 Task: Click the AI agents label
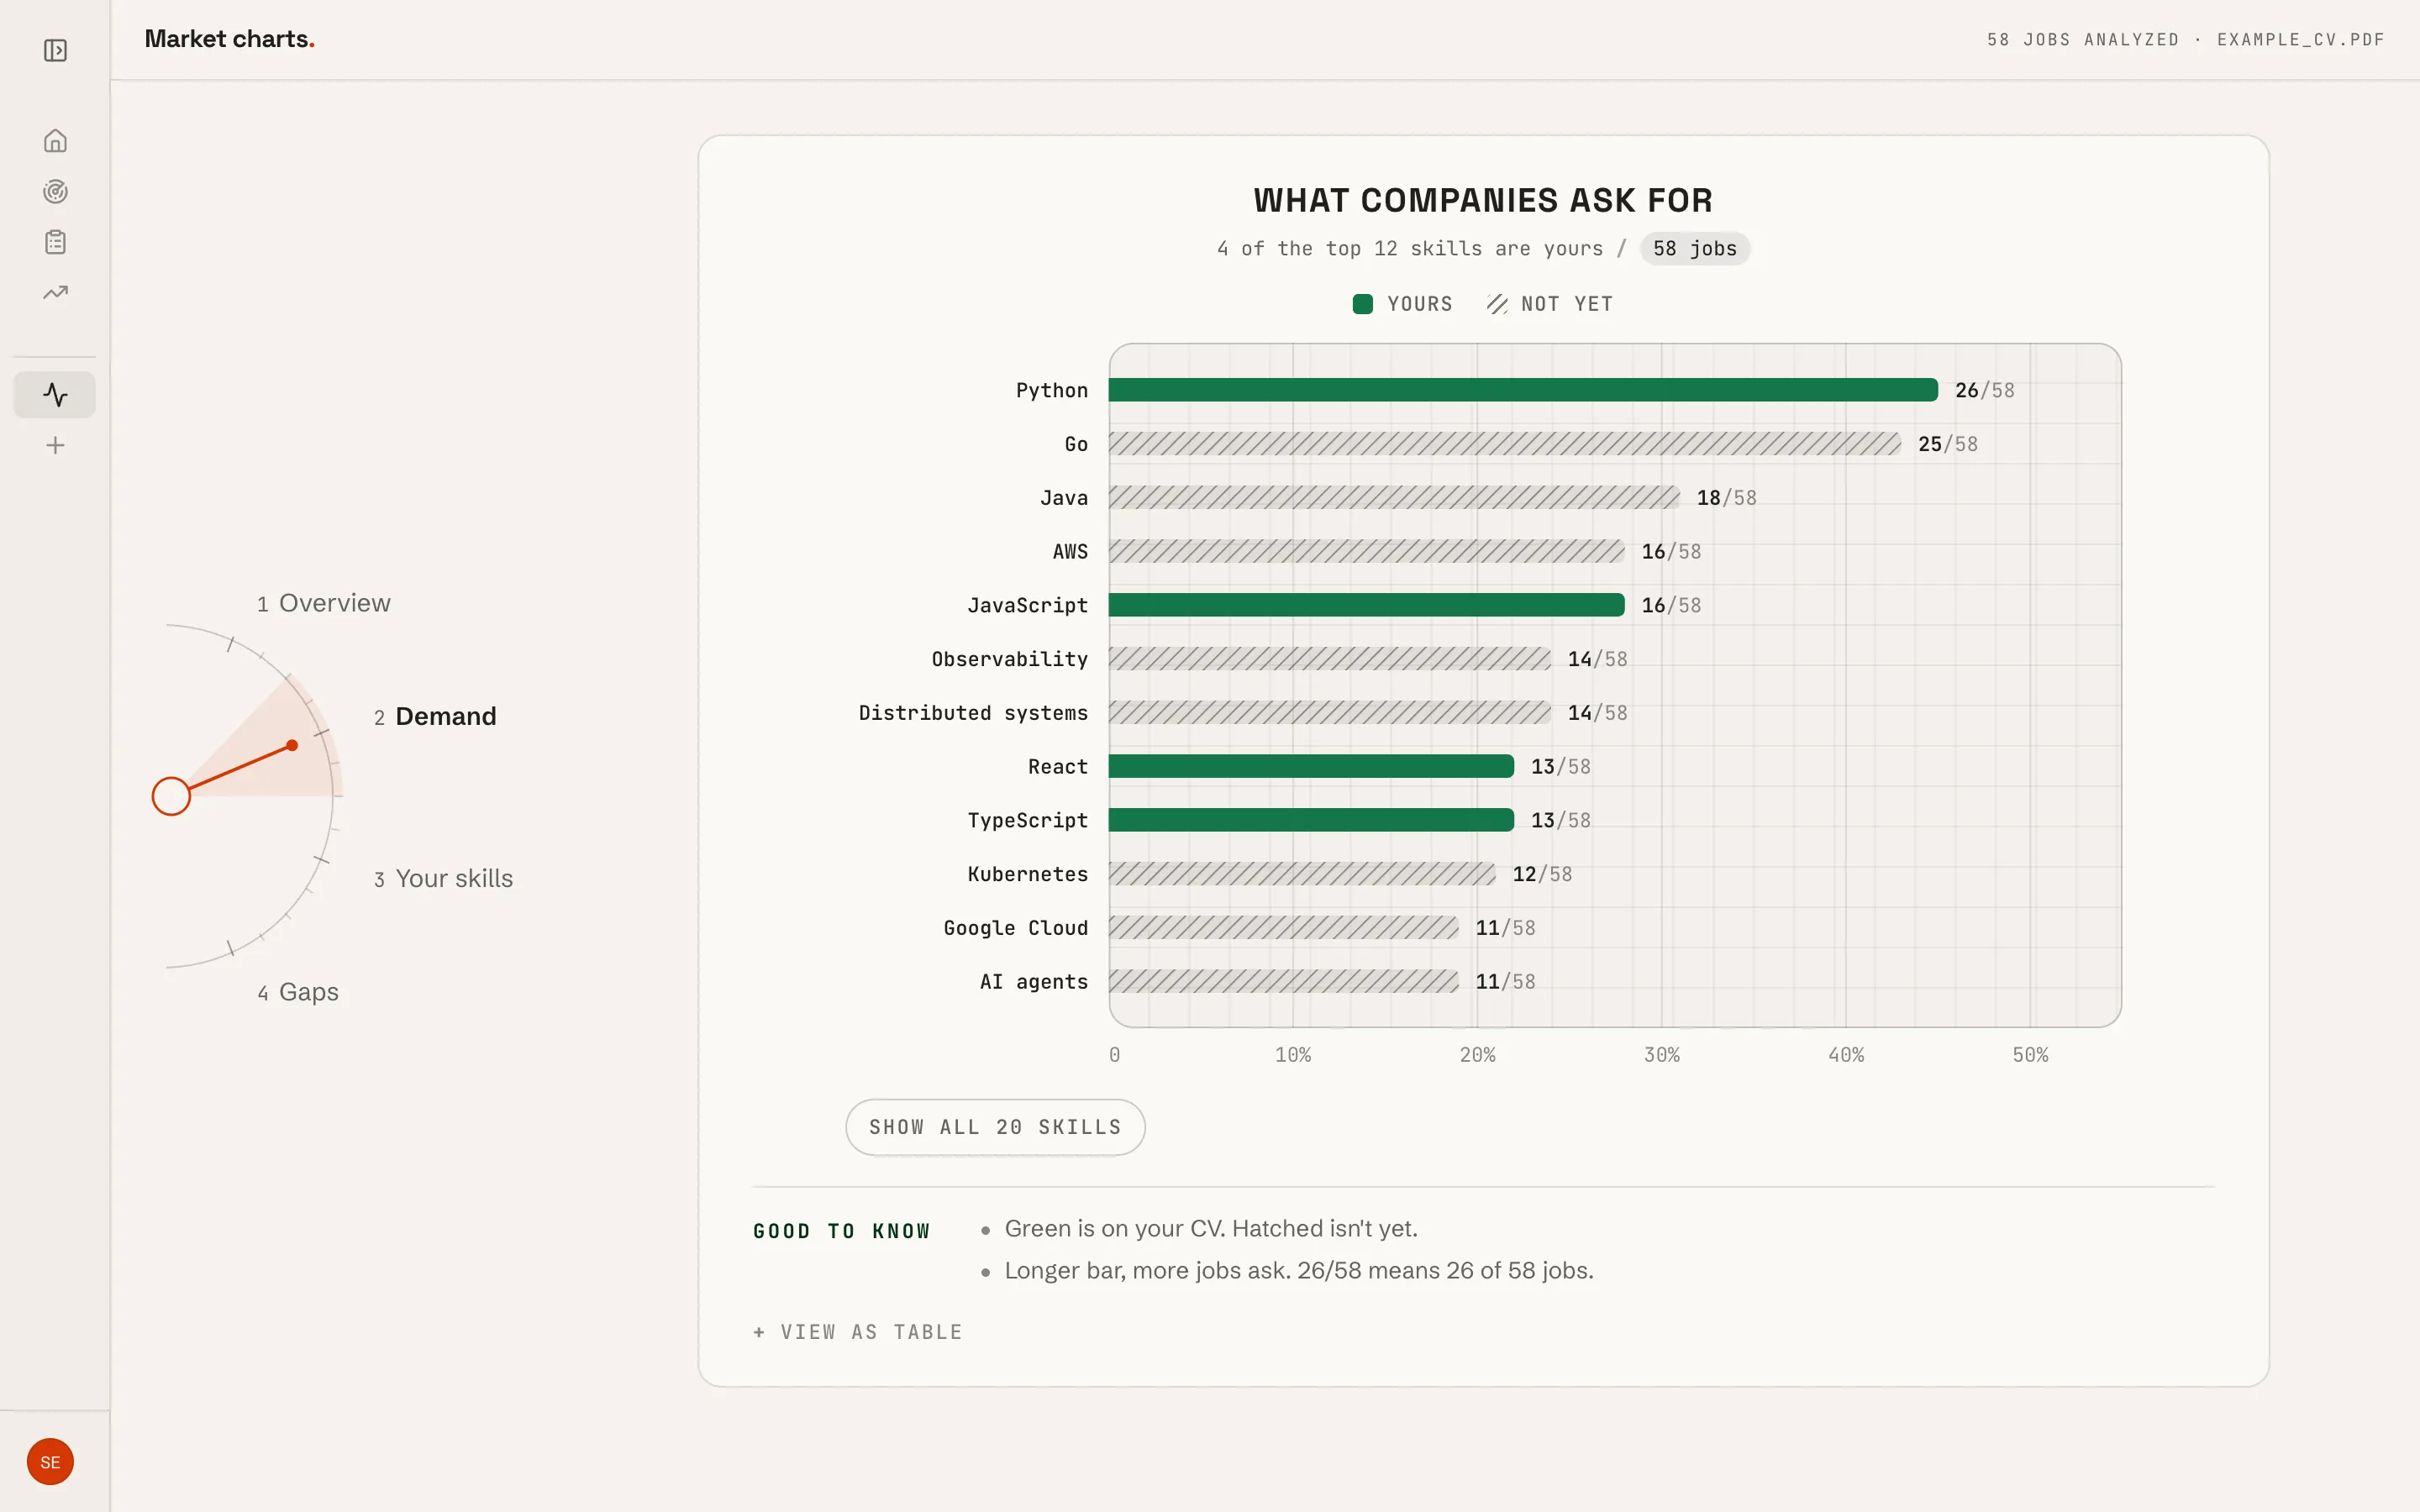[x=1034, y=982]
